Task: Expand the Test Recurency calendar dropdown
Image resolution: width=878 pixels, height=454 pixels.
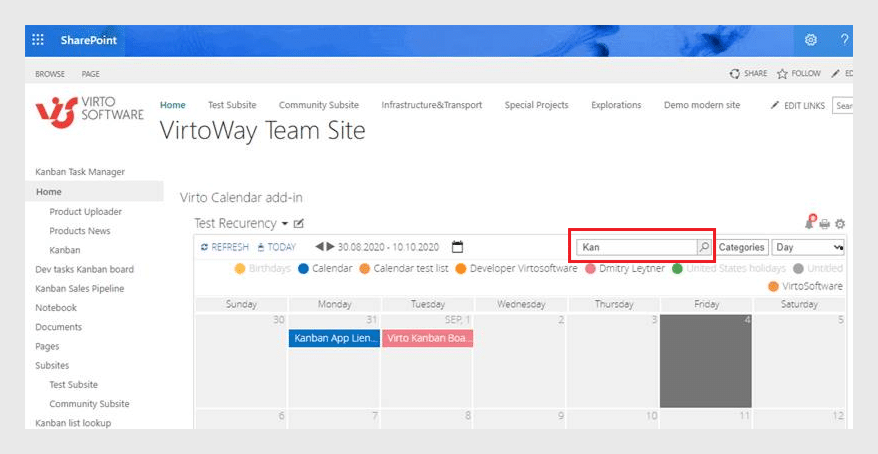Action: 284,224
